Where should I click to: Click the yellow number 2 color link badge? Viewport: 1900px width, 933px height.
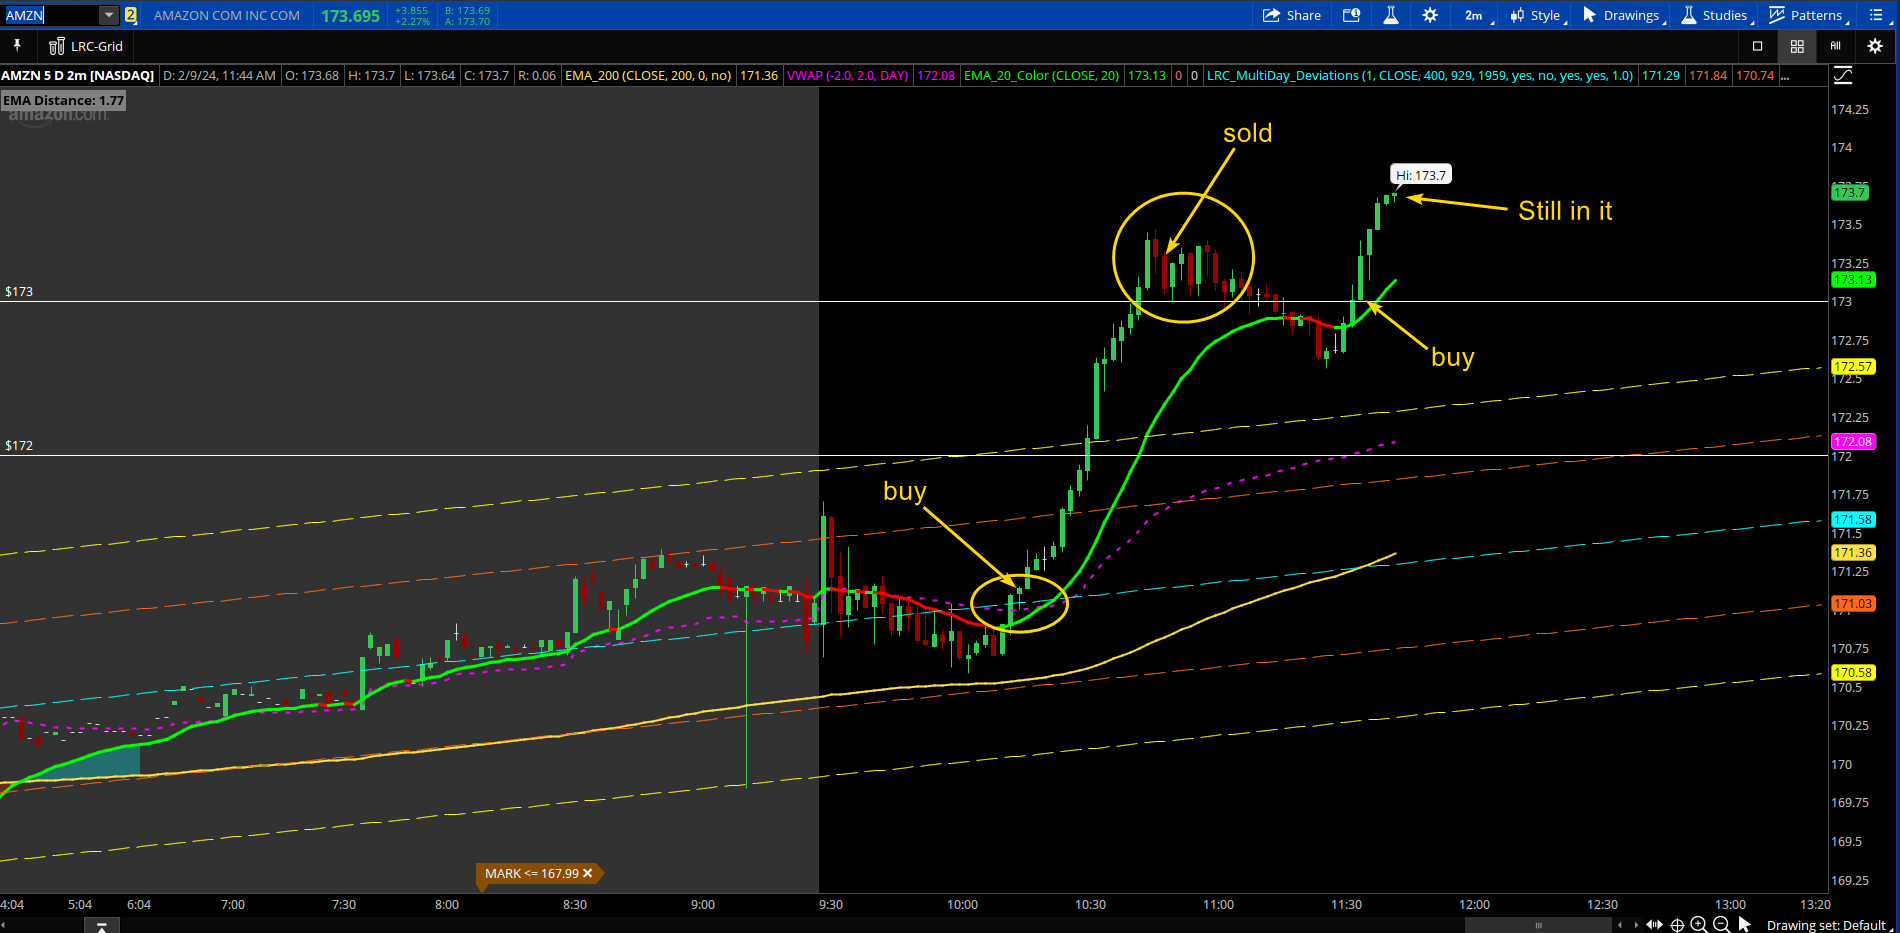(x=130, y=15)
